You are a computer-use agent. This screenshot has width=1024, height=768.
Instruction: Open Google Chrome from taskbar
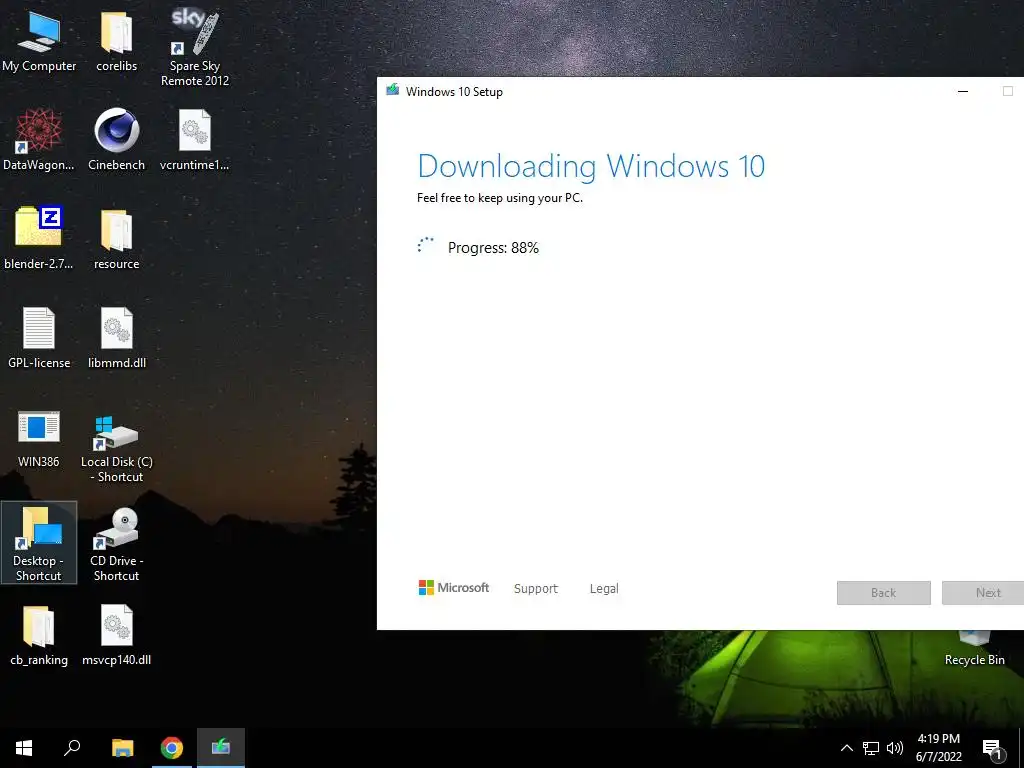click(172, 748)
